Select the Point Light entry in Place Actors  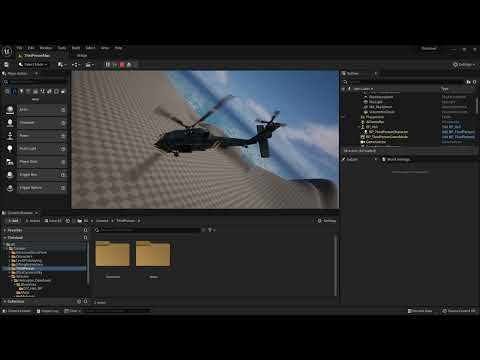[35, 149]
